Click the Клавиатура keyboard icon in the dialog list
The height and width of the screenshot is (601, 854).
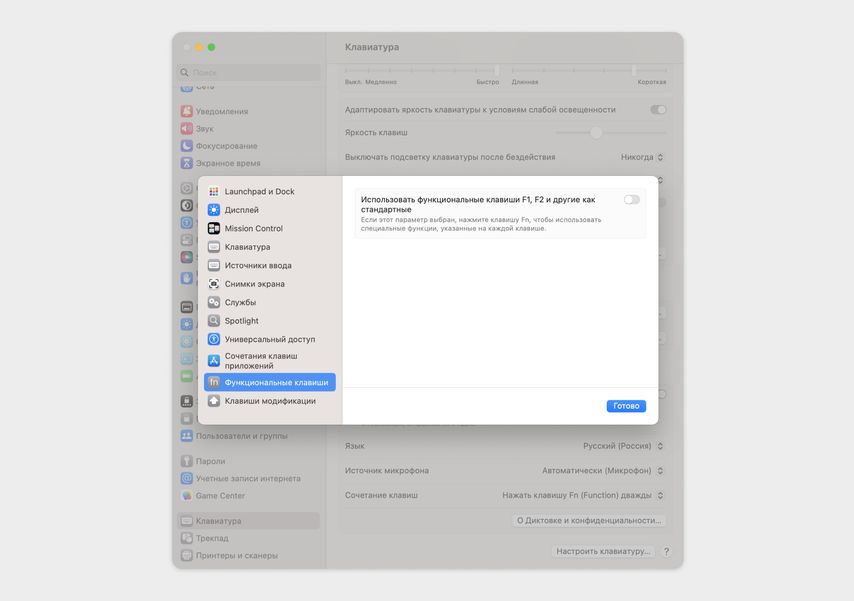(214, 247)
